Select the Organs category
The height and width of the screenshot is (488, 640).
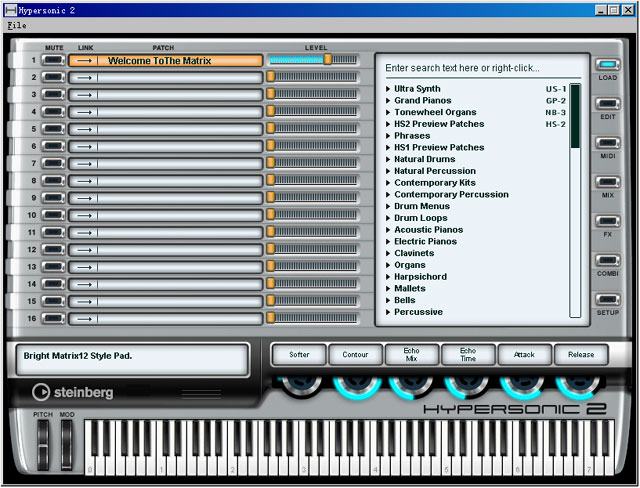[x=410, y=265]
